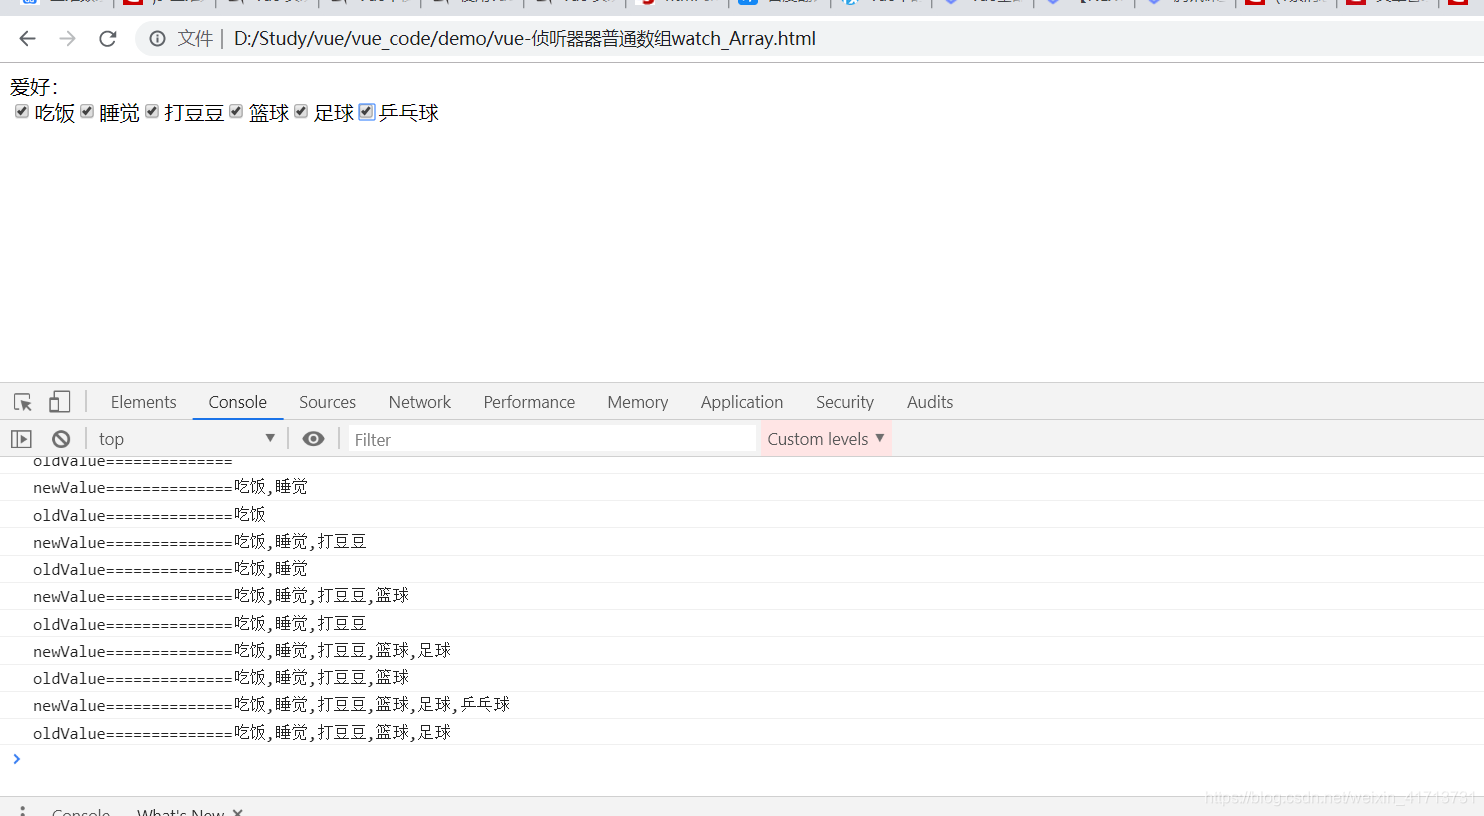Uncheck the 乒乓球 checkbox
The image size is (1484, 816).
[x=367, y=111]
